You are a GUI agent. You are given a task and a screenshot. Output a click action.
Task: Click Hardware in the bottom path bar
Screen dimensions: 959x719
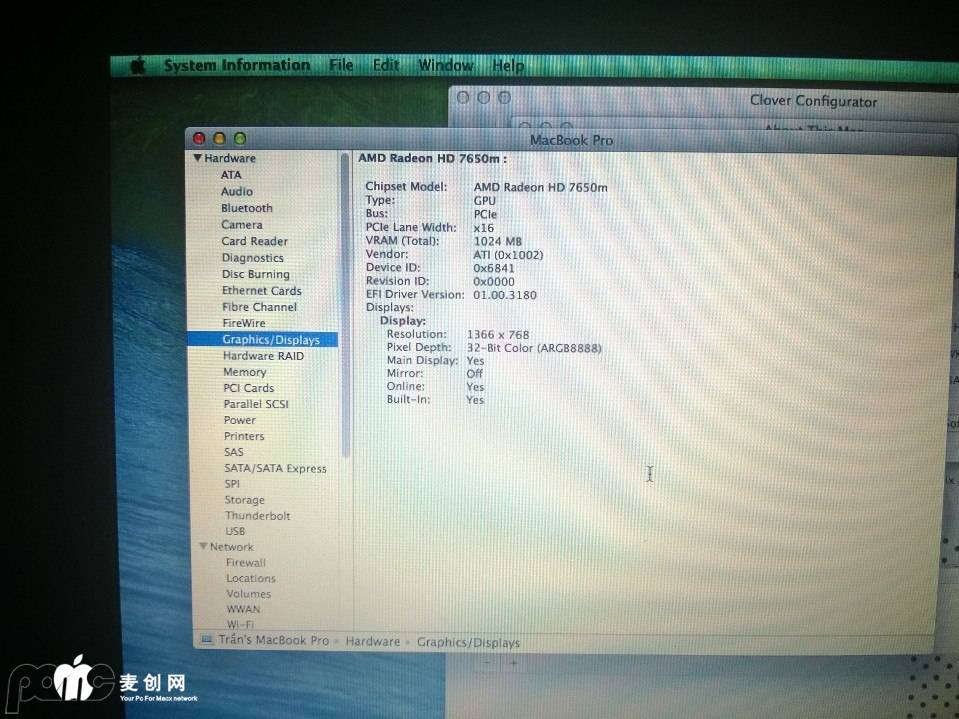372,642
